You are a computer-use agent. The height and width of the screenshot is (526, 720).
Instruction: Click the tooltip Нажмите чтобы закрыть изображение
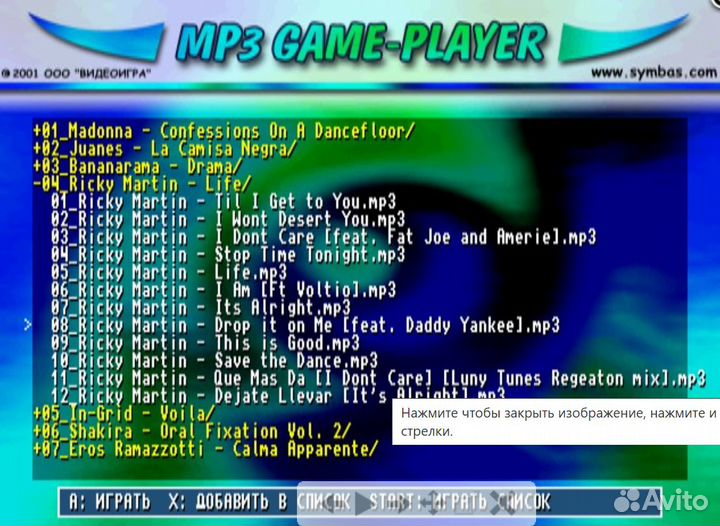pos(556,422)
